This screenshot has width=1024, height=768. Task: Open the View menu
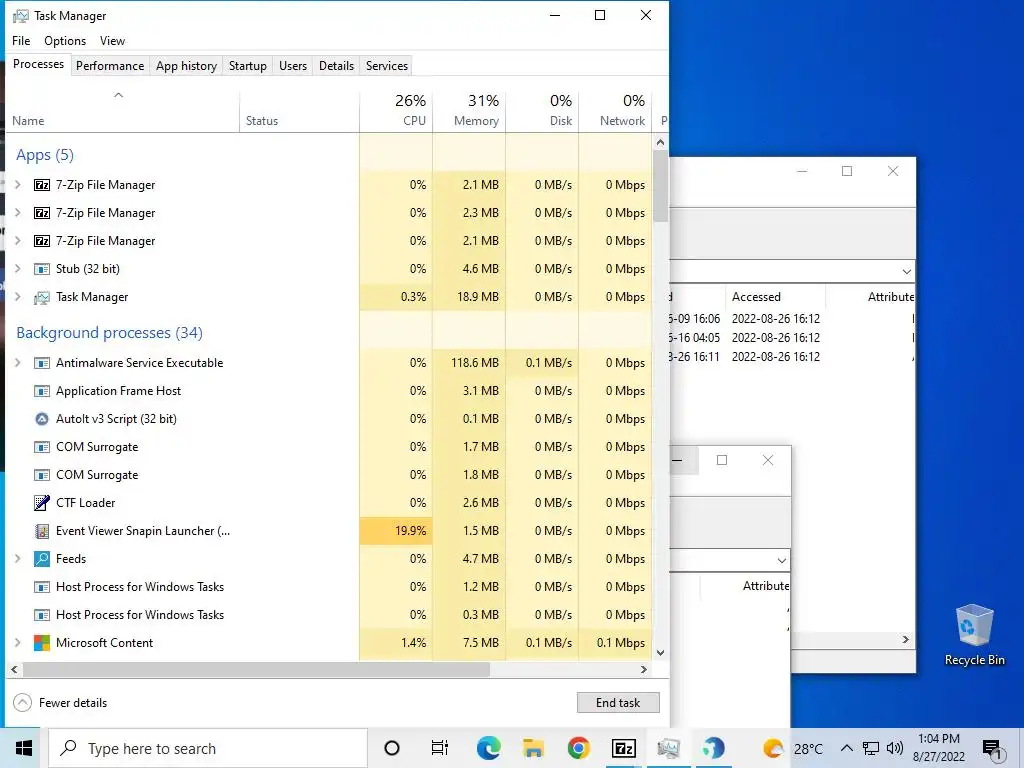pyautogui.click(x=112, y=40)
